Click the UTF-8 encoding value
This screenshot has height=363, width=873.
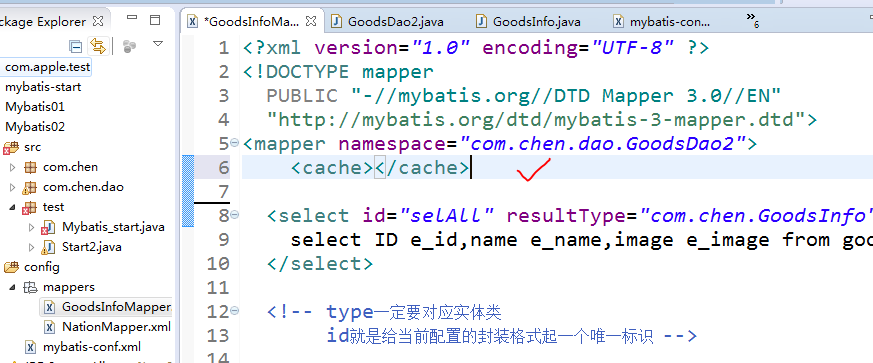pos(632,48)
